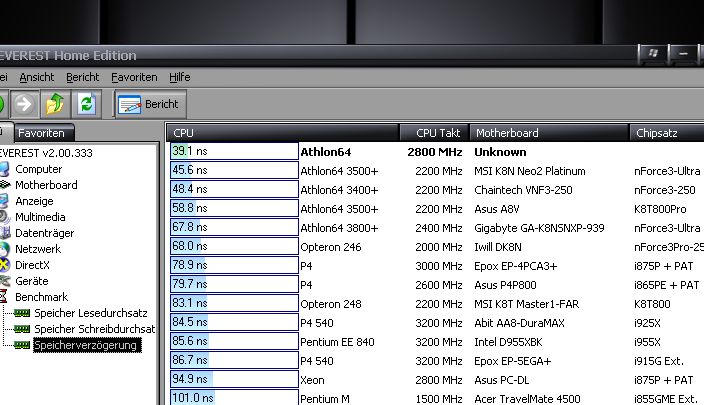Click the memory chip icon beside Speicher Lesedurchsatz

[22, 313]
